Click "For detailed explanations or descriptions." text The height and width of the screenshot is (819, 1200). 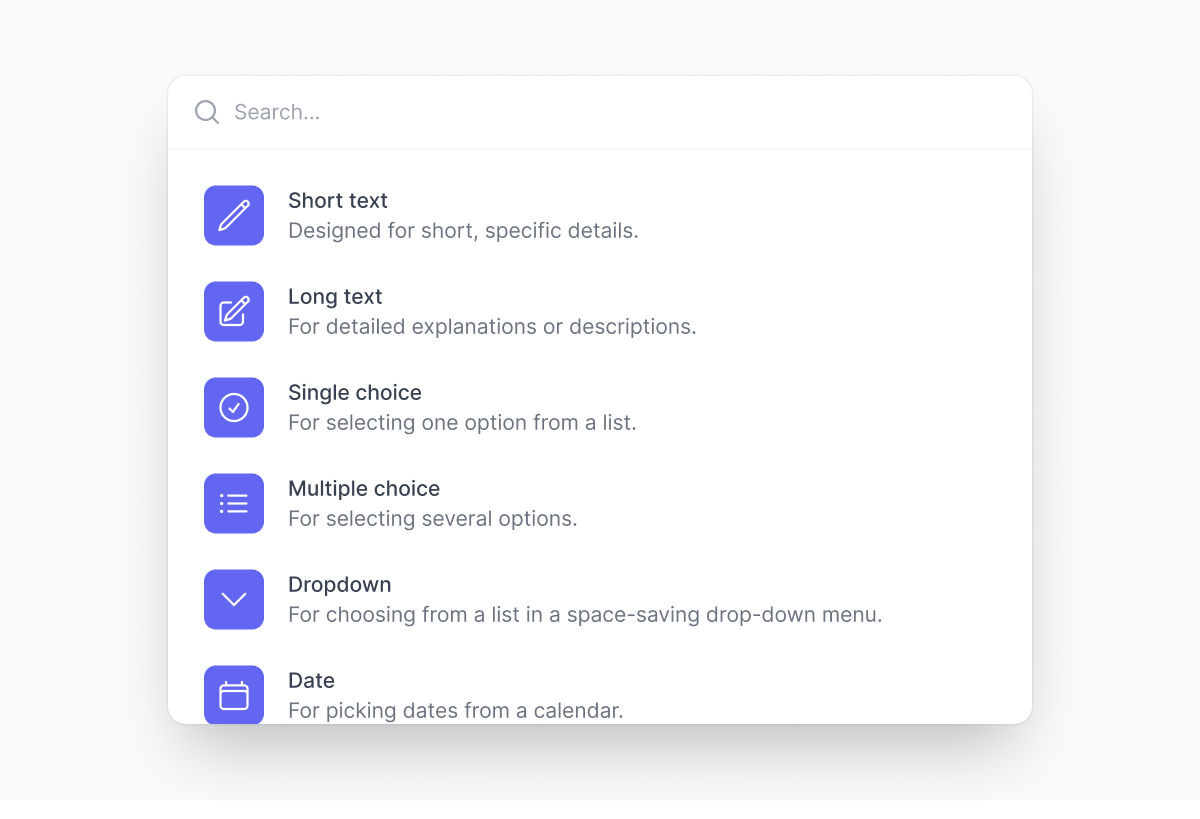pyautogui.click(x=492, y=327)
